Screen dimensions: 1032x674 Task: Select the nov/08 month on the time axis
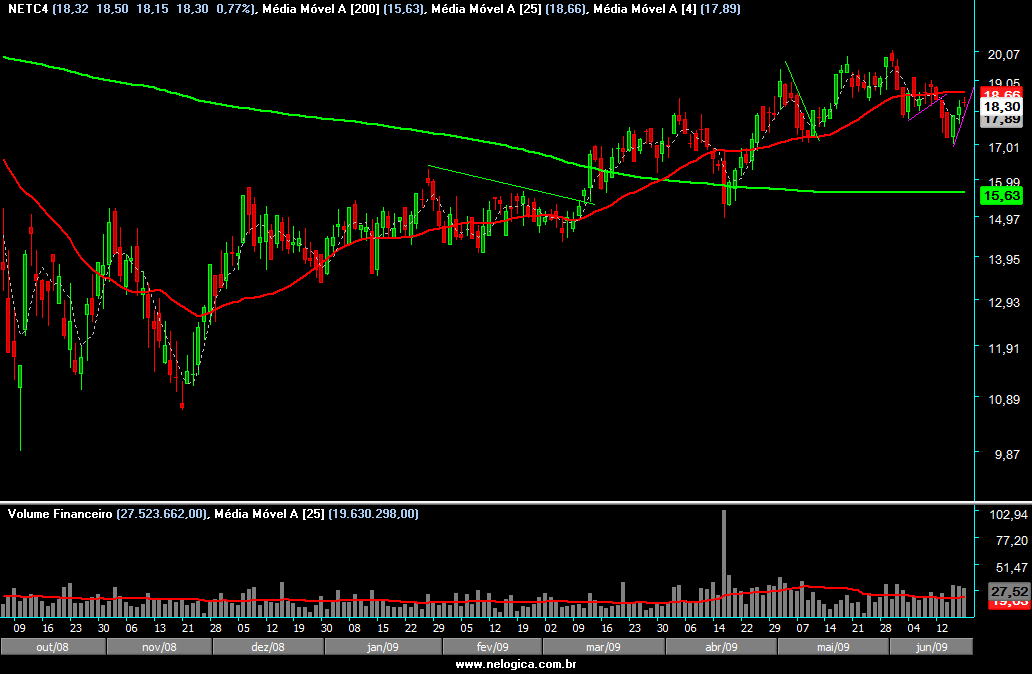pos(159,647)
